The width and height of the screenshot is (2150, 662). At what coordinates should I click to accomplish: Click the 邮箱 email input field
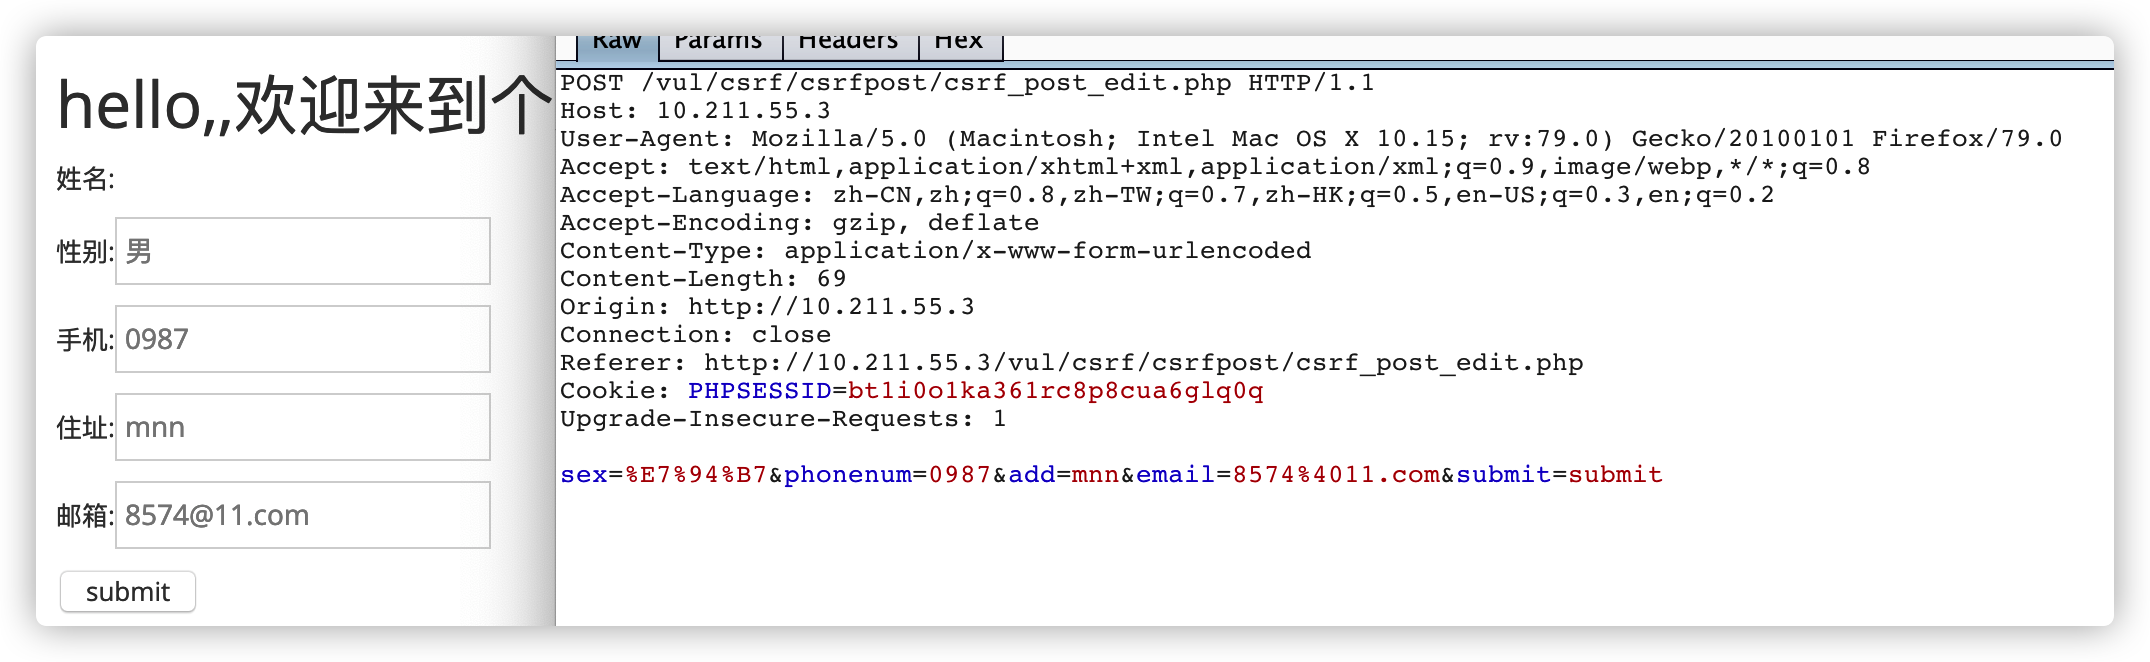[303, 515]
